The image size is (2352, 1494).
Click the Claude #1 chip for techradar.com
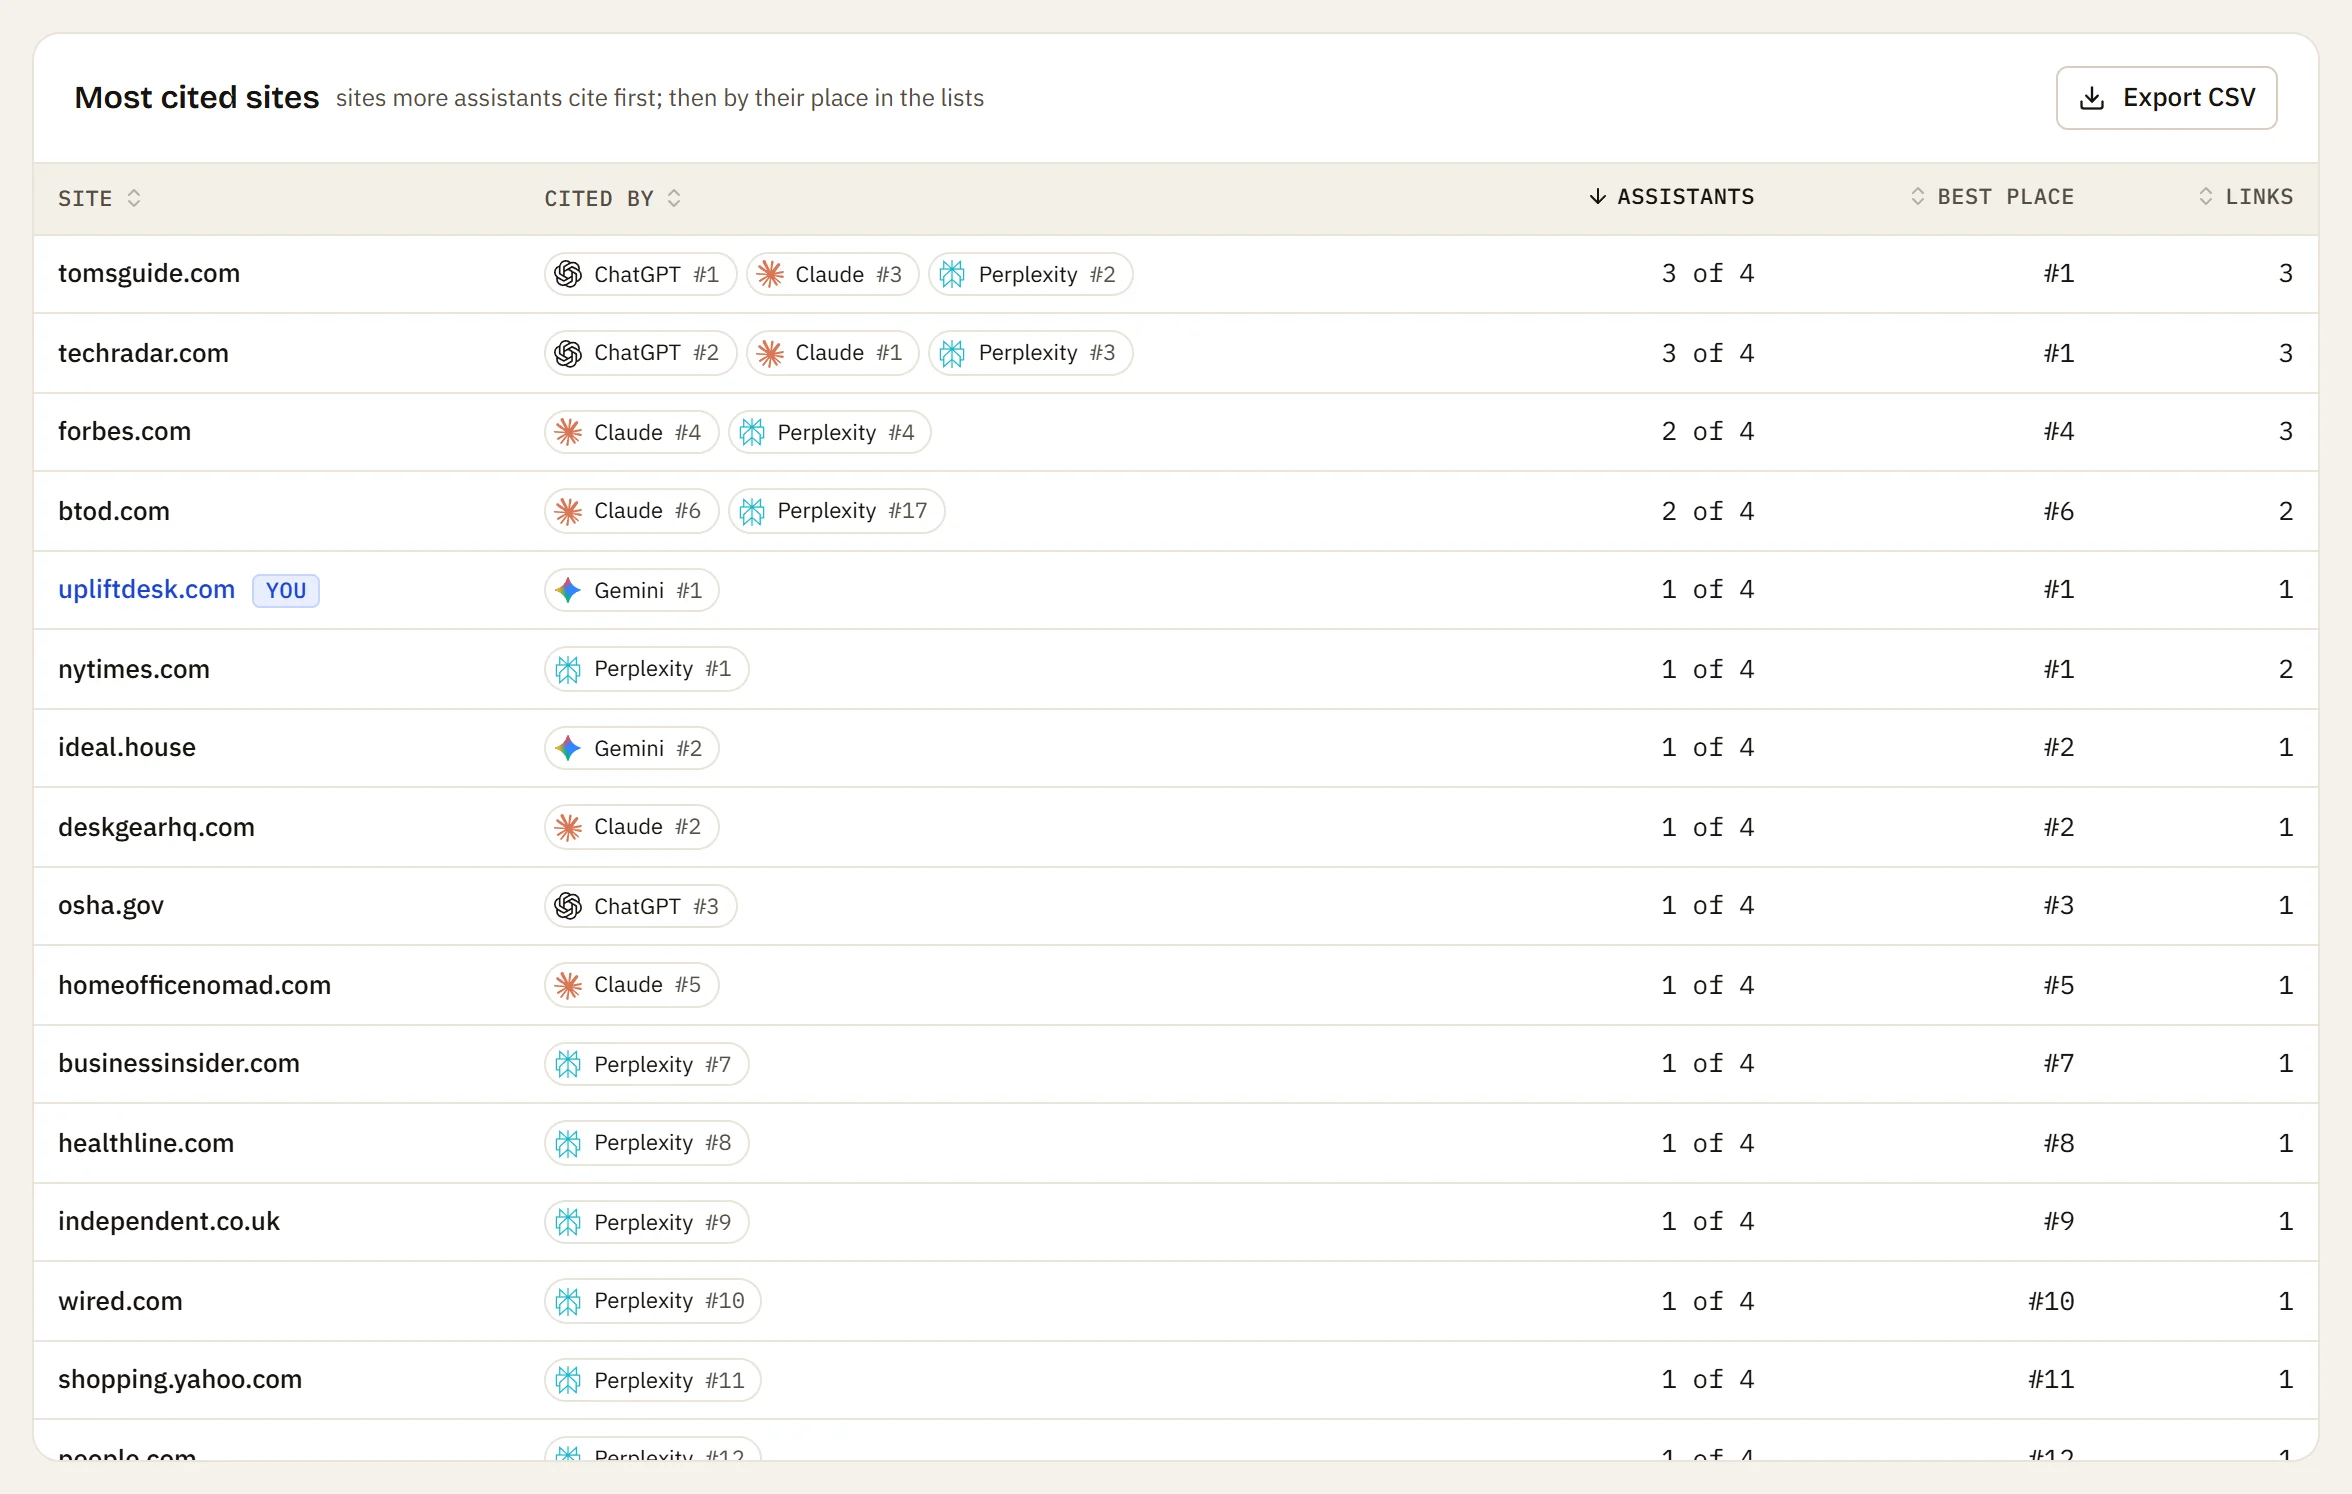(x=832, y=353)
